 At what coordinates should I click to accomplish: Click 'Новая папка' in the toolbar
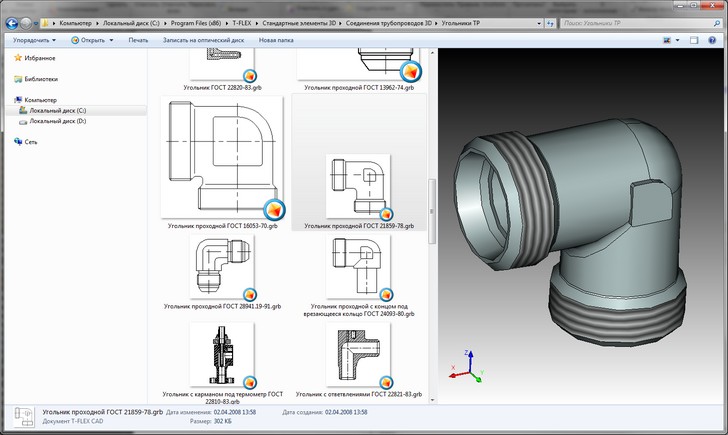[276, 40]
